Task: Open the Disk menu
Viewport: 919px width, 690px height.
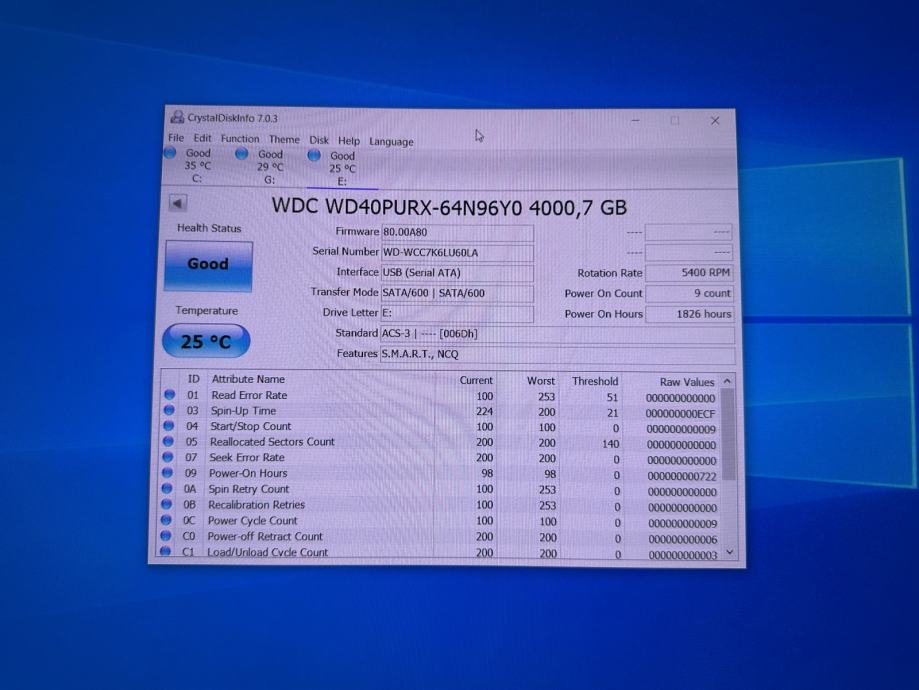Action: tap(319, 140)
